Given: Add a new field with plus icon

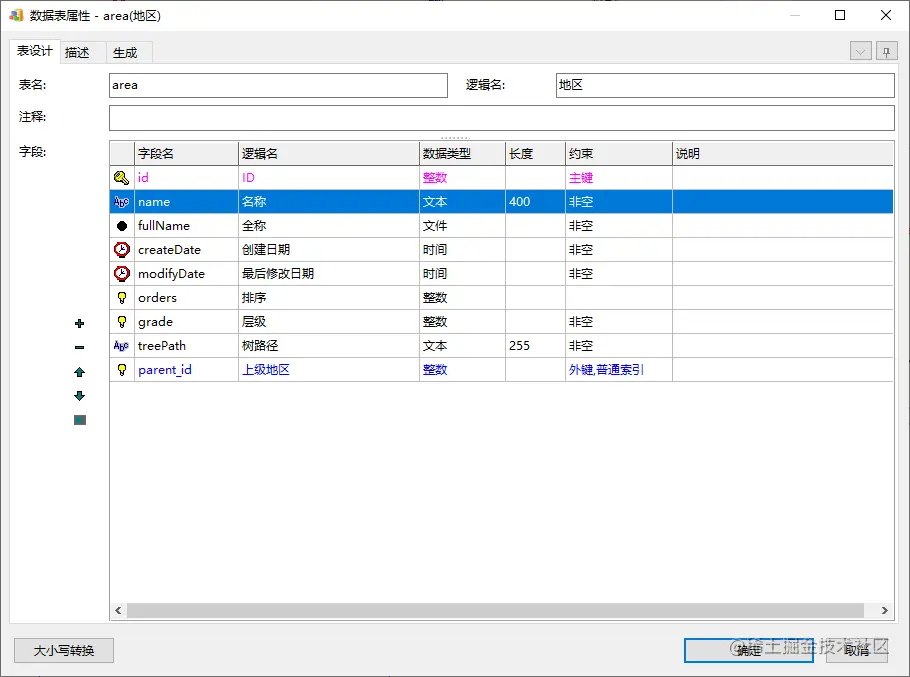Looking at the screenshot, I should 80,323.
